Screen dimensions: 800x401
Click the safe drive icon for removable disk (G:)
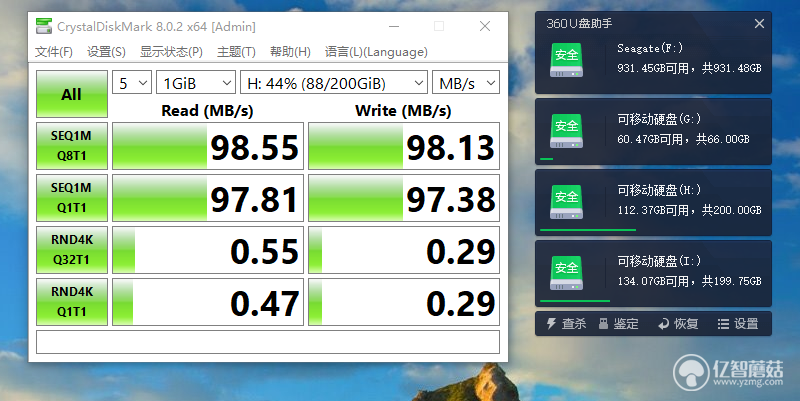(x=566, y=131)
